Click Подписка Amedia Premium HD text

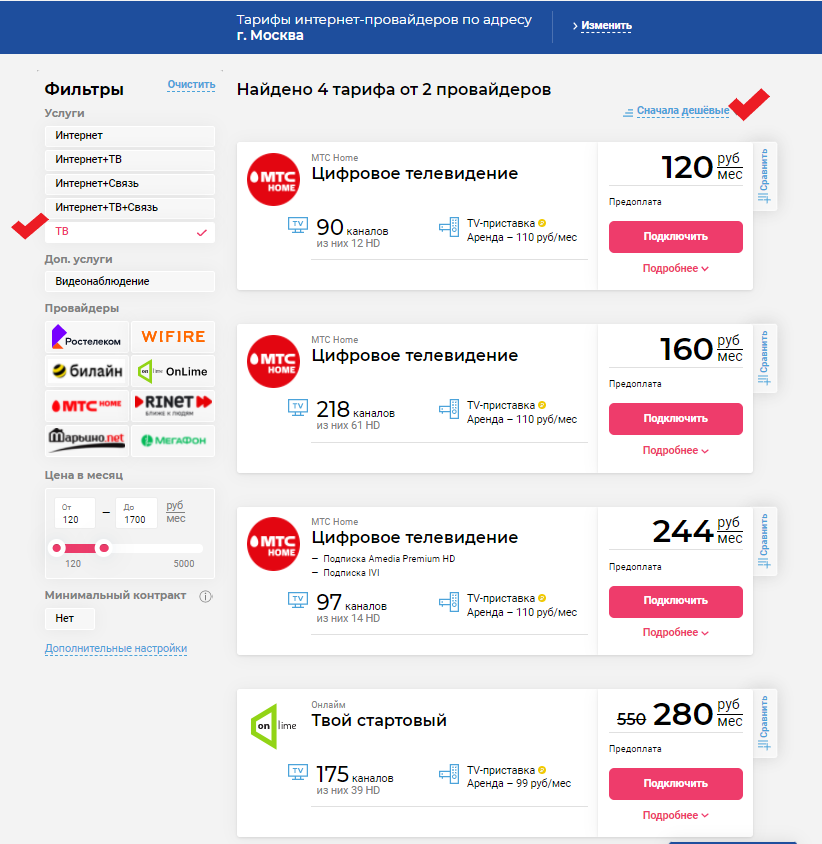[x=389, y=559]
